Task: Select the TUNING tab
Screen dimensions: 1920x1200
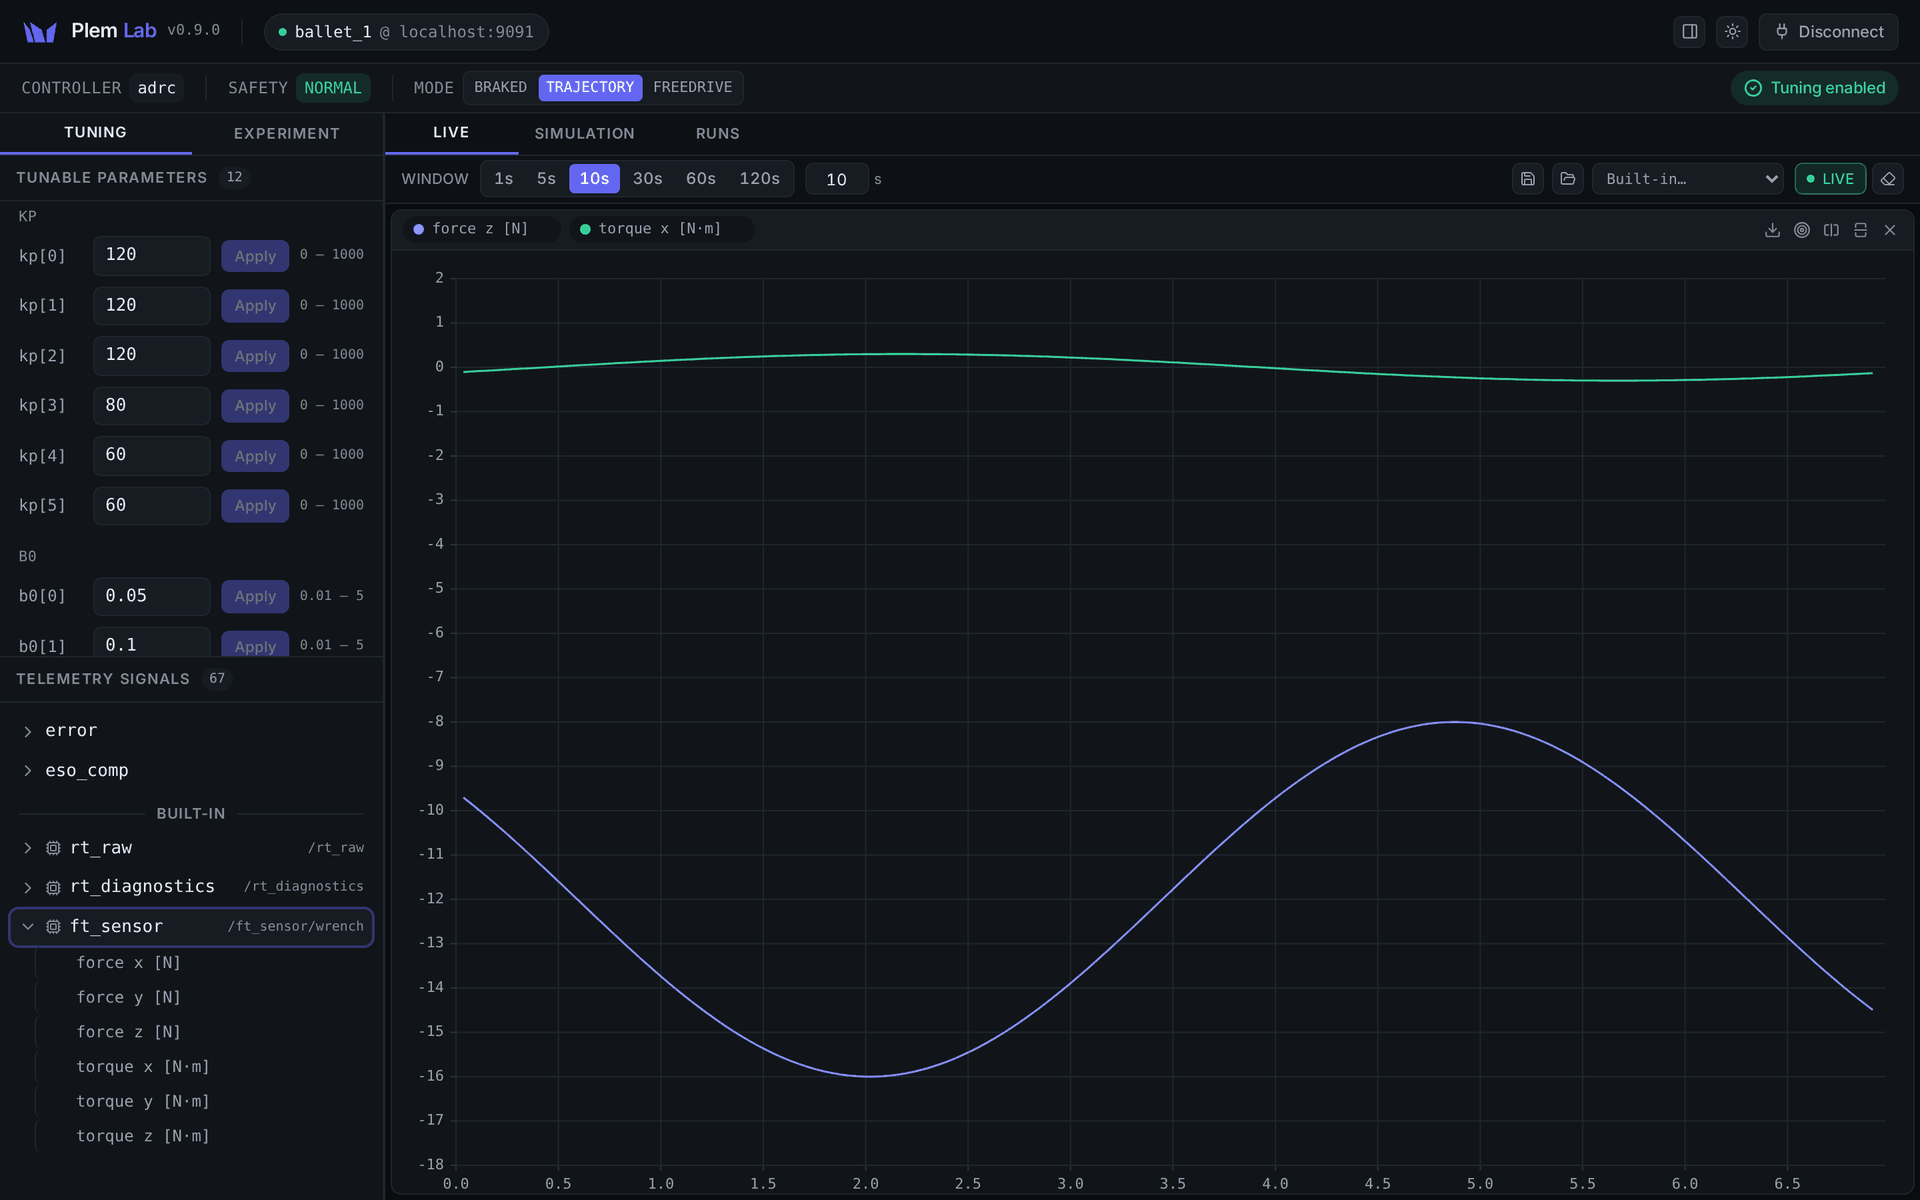Action: point(96,133)
